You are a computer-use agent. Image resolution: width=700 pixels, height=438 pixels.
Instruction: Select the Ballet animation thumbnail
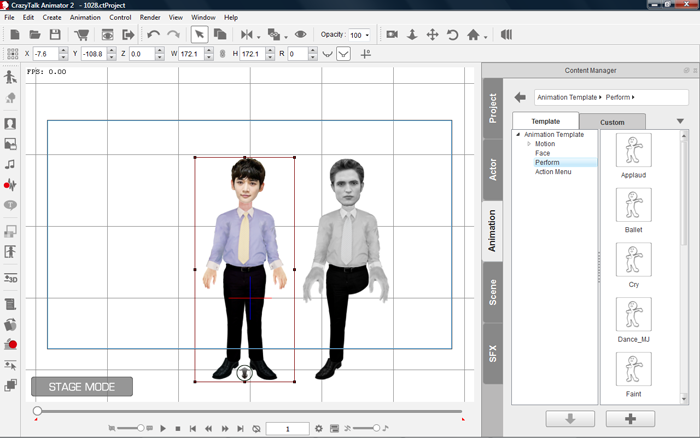click(x=634, y=205)
